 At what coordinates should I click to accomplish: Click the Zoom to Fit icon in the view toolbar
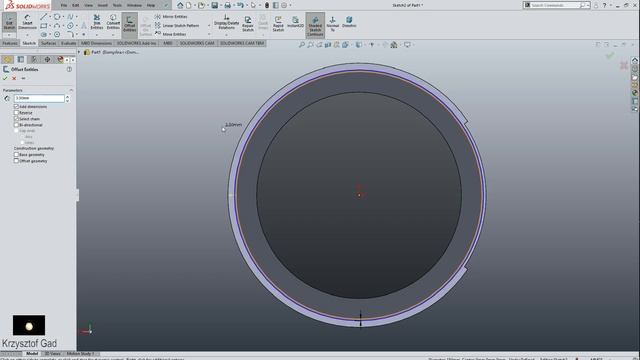(302, 45)
